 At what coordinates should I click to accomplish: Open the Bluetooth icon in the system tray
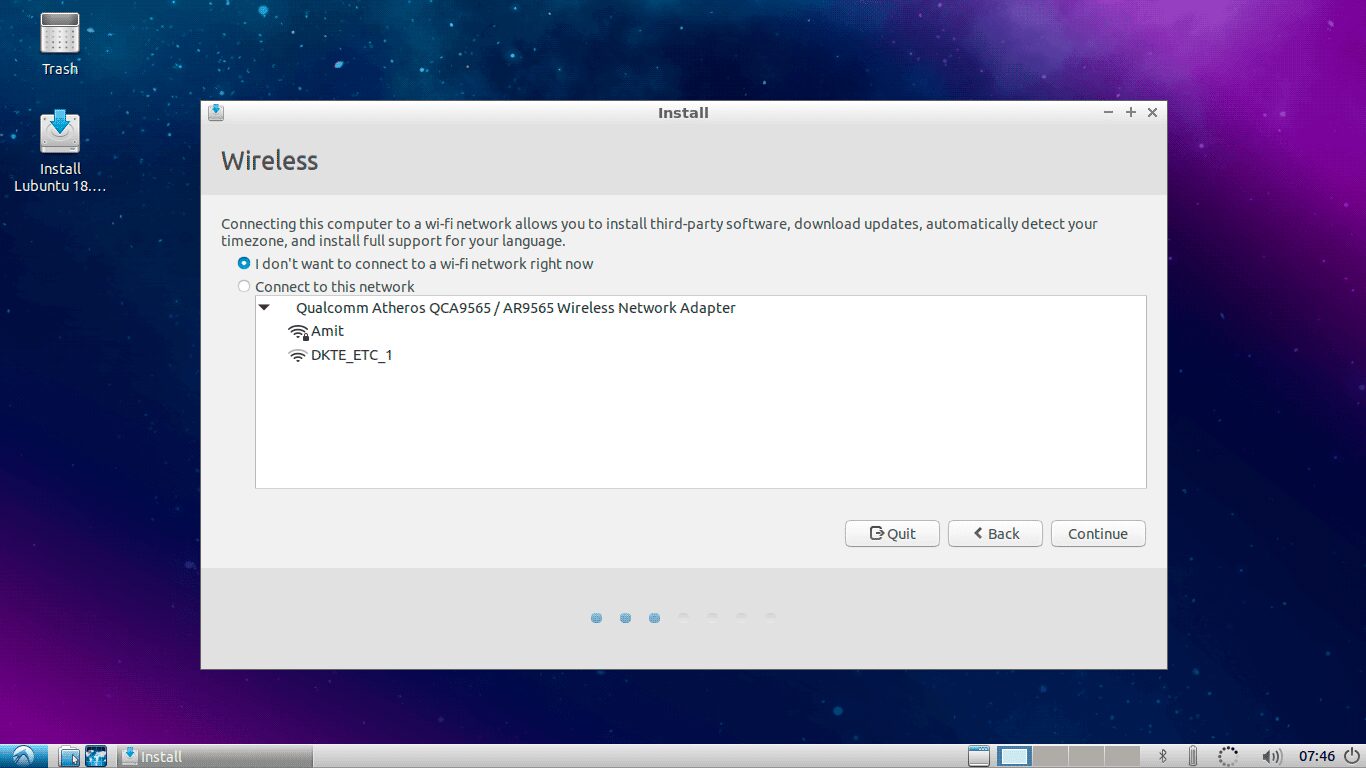tap(1162, 756)
